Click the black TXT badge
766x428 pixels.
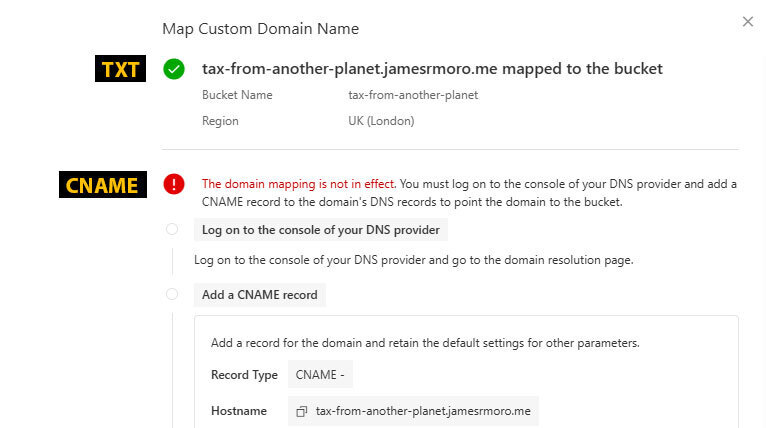coord(120,68)
